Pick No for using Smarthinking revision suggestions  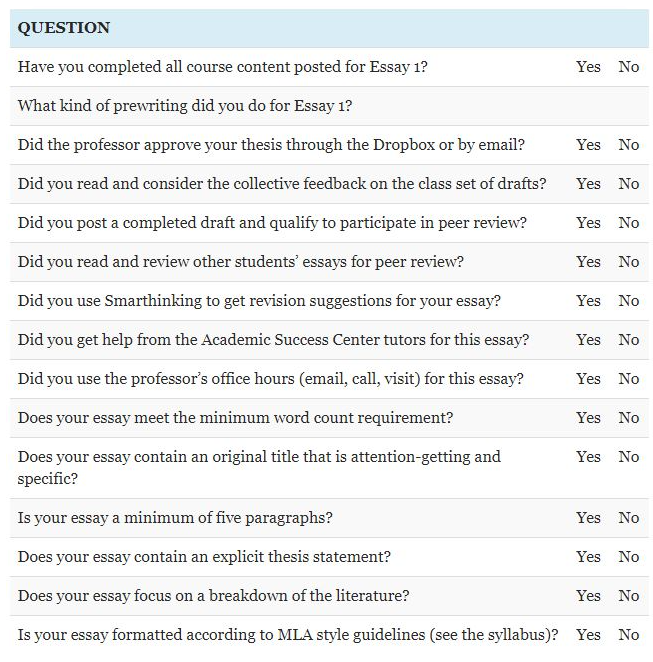pyautogui.click(x=628, y=301)
